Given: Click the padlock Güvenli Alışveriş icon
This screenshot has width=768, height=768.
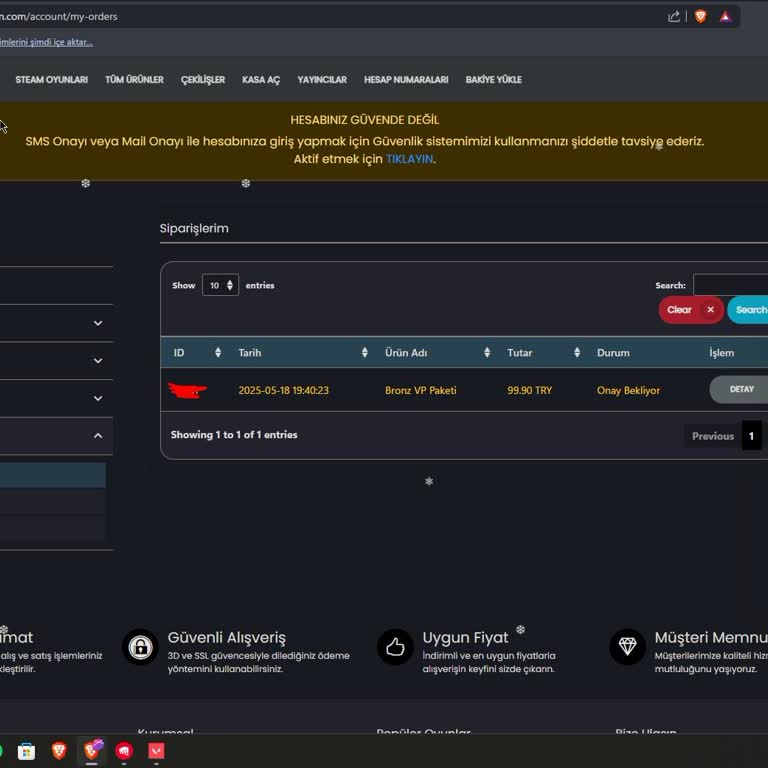Looking at the screenshot, I should [140, 647].
